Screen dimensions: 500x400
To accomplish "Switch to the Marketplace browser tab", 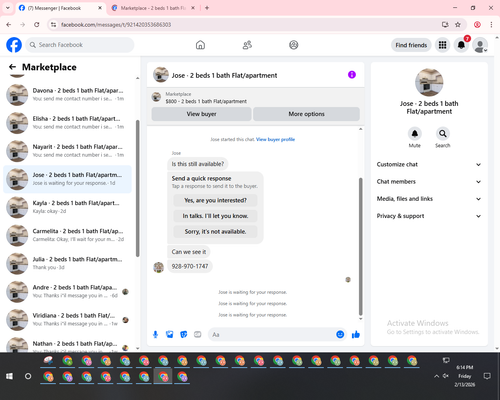I will coord(153,8).
